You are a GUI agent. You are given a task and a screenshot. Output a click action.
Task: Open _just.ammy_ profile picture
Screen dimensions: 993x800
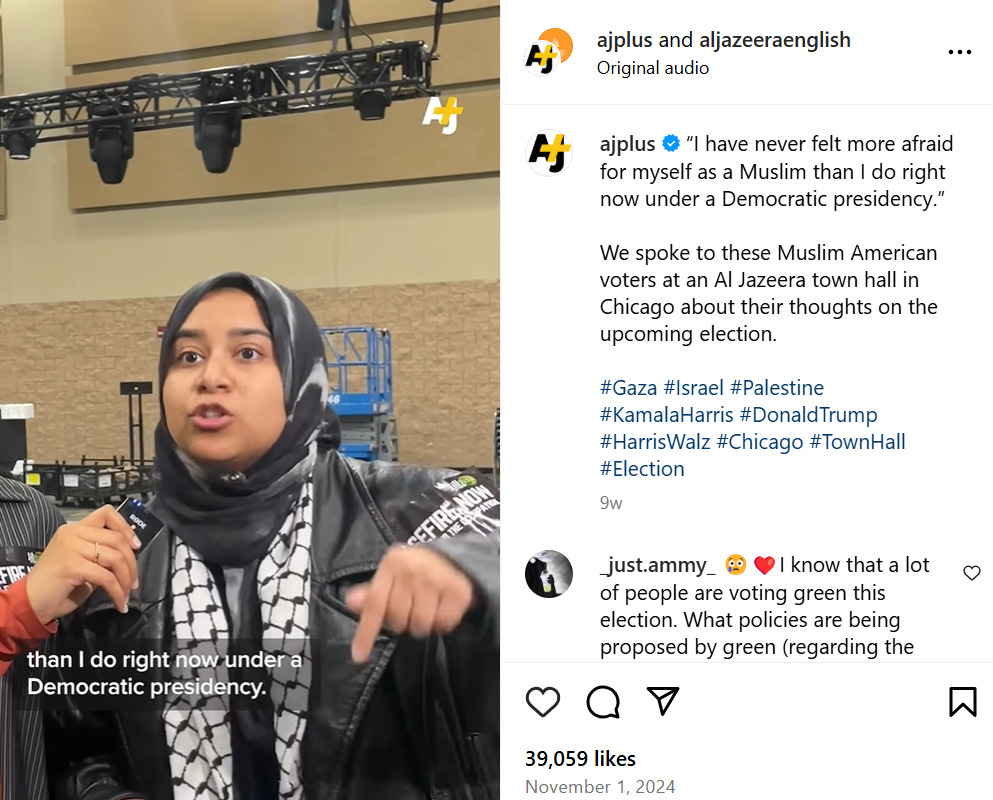[x=549, y=574]
